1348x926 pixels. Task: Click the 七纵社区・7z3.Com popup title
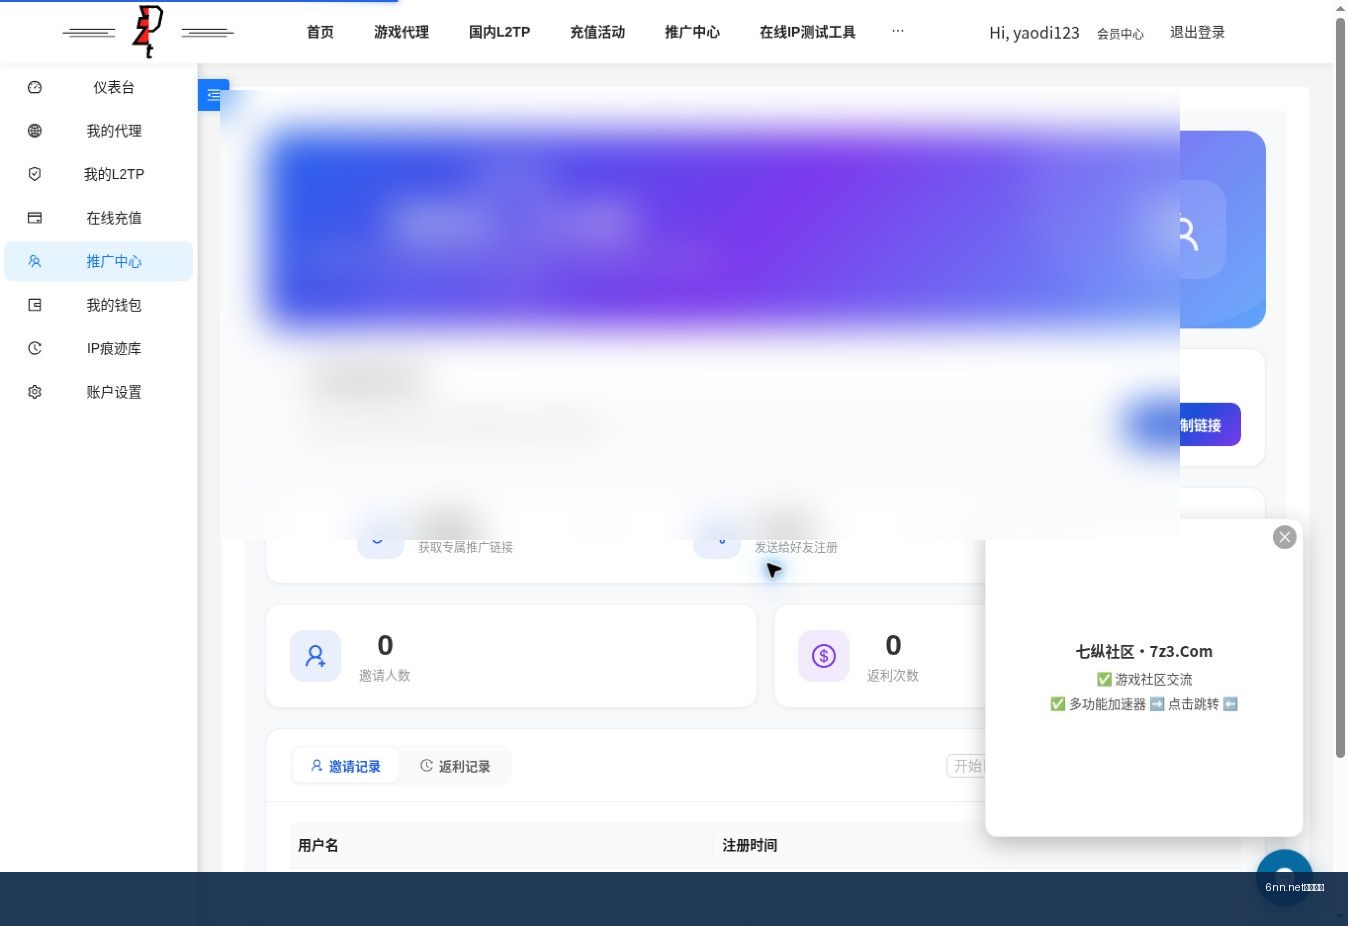(1144, 651)
